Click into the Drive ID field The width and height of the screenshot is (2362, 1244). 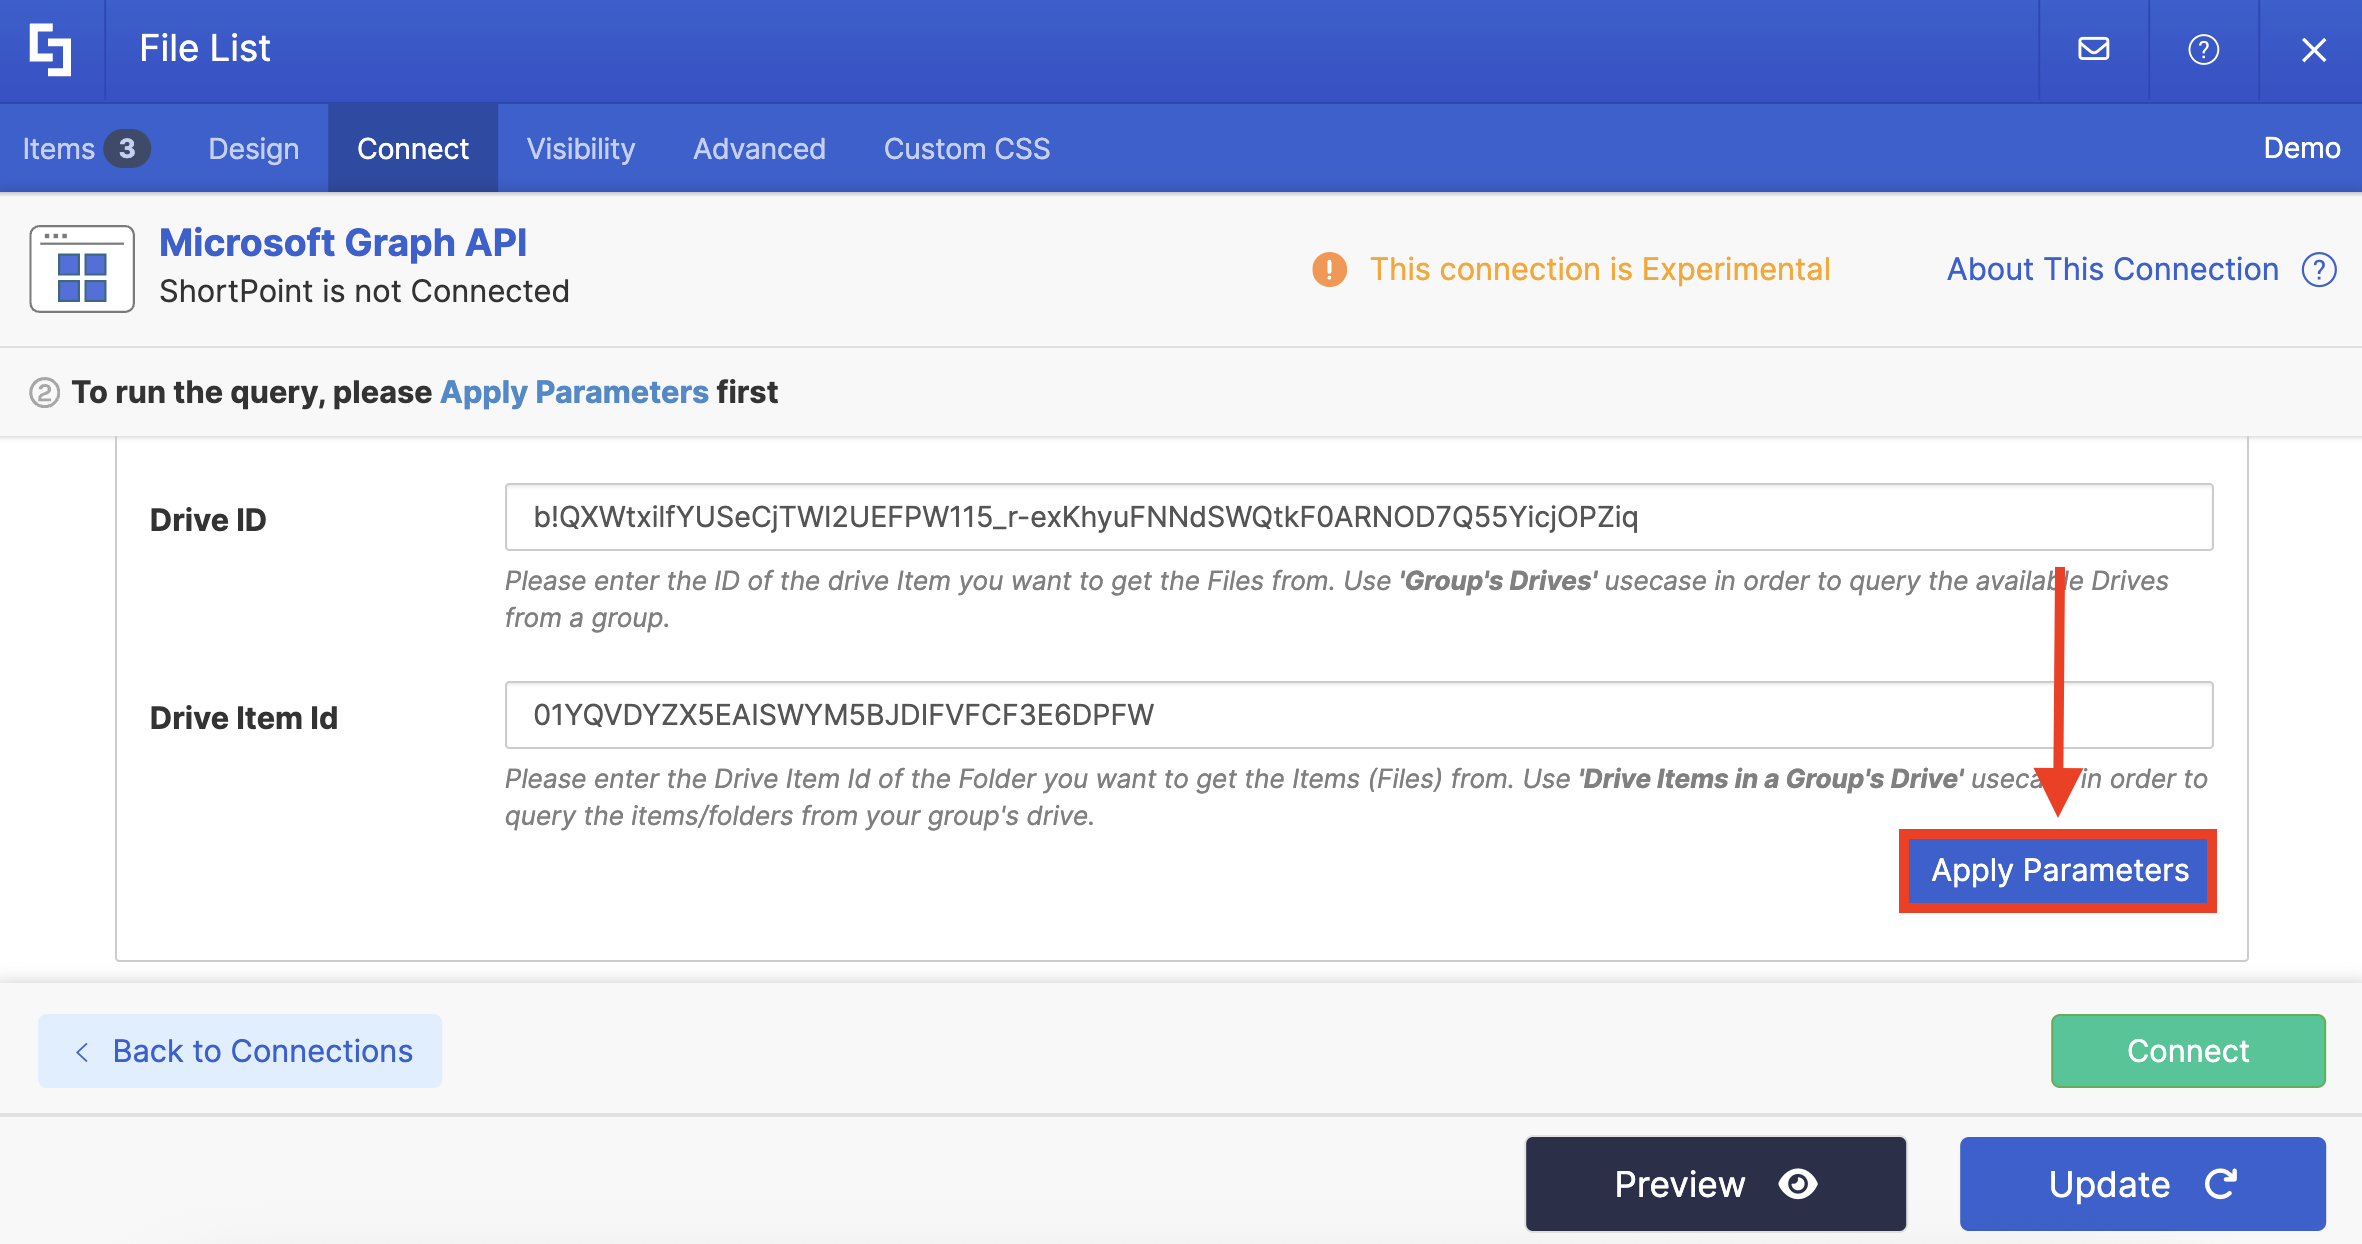[x=1358, y=517]
